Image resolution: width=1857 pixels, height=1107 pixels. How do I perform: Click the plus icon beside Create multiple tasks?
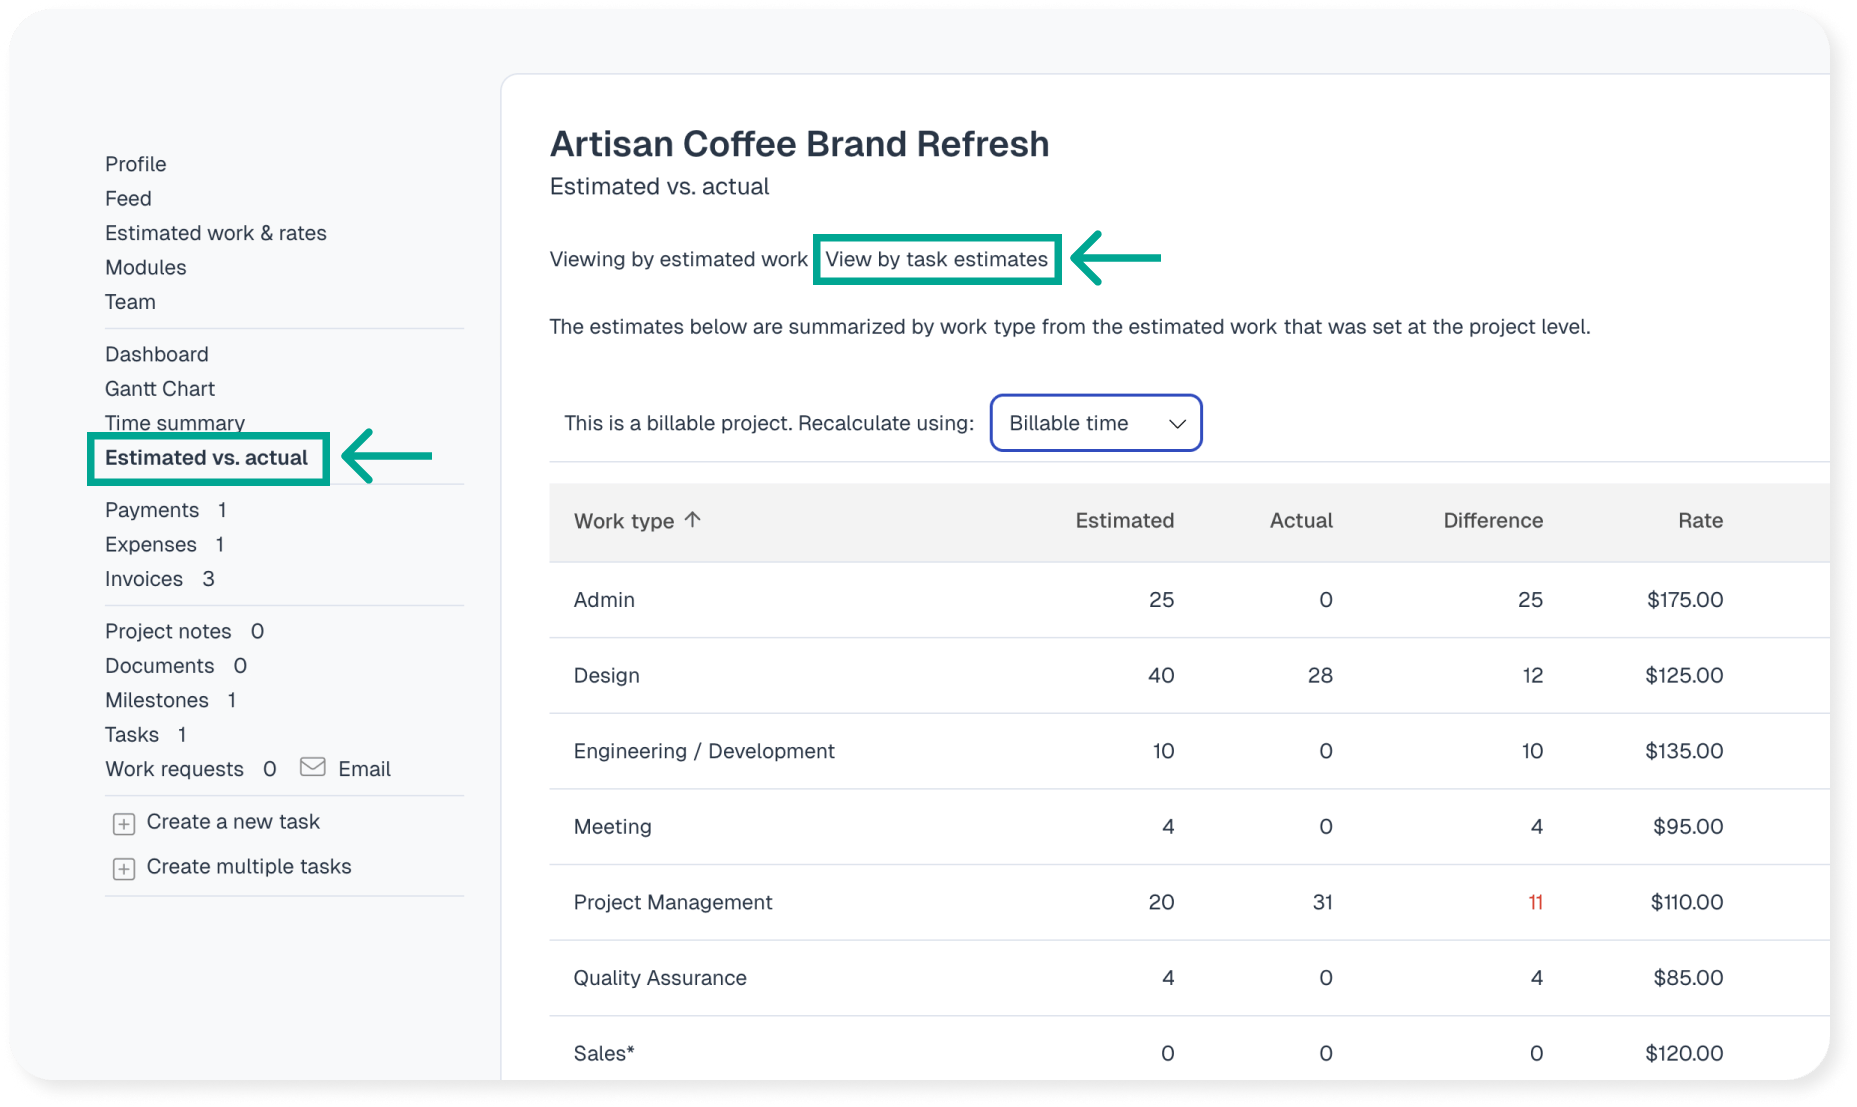(x=124, y=868)
